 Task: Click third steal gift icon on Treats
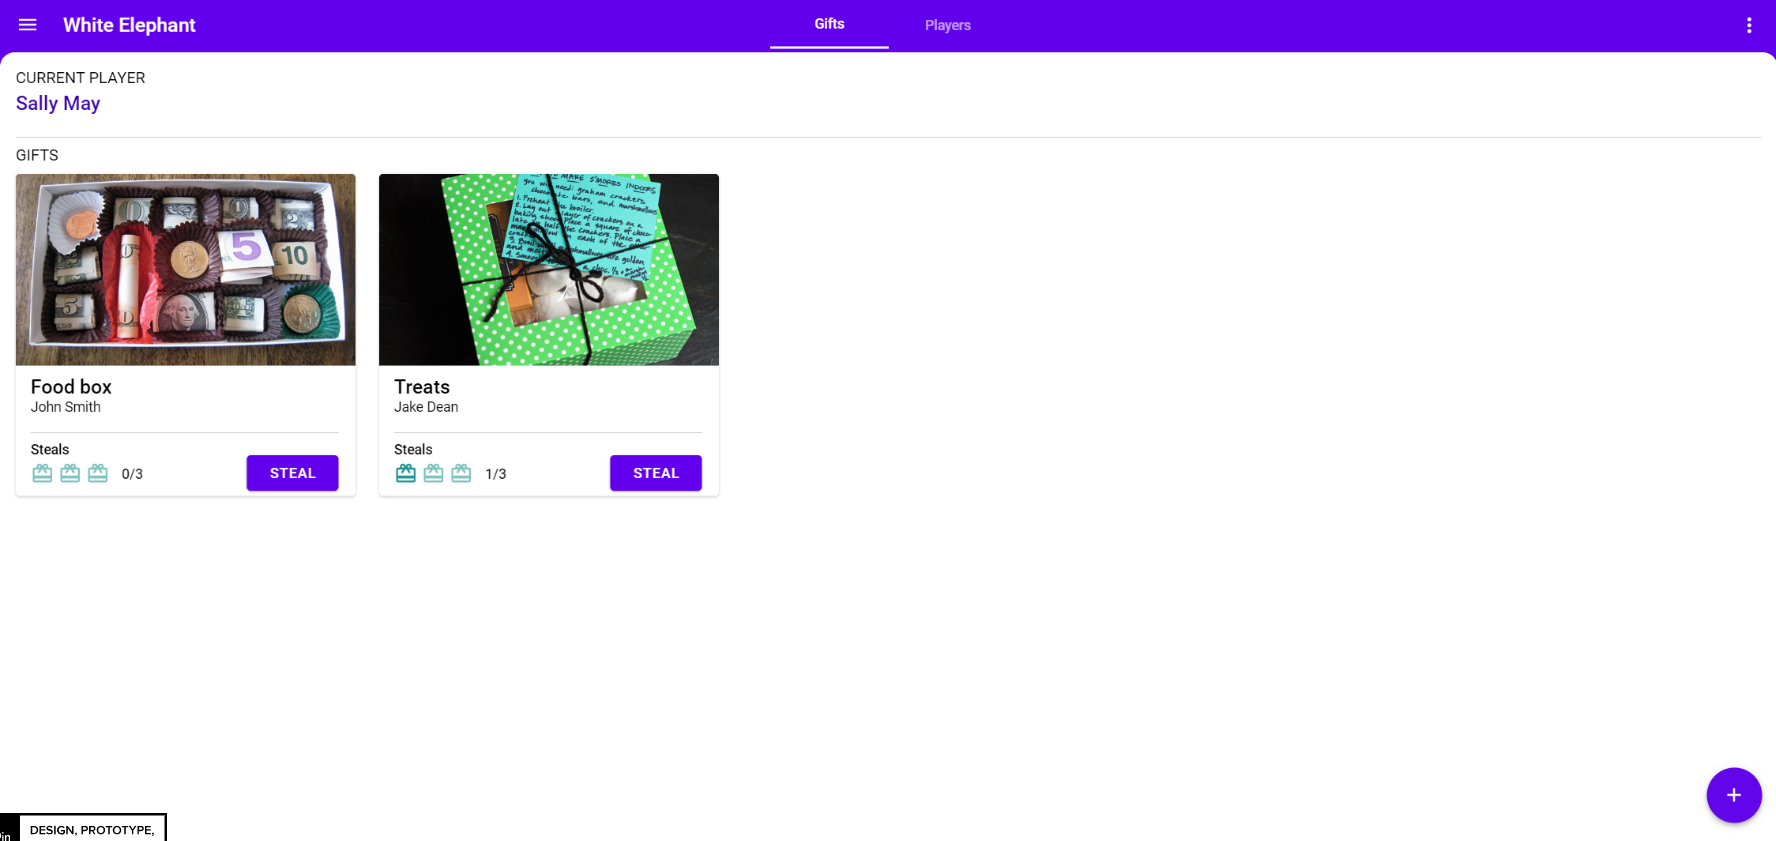click(x=461, y=473)
